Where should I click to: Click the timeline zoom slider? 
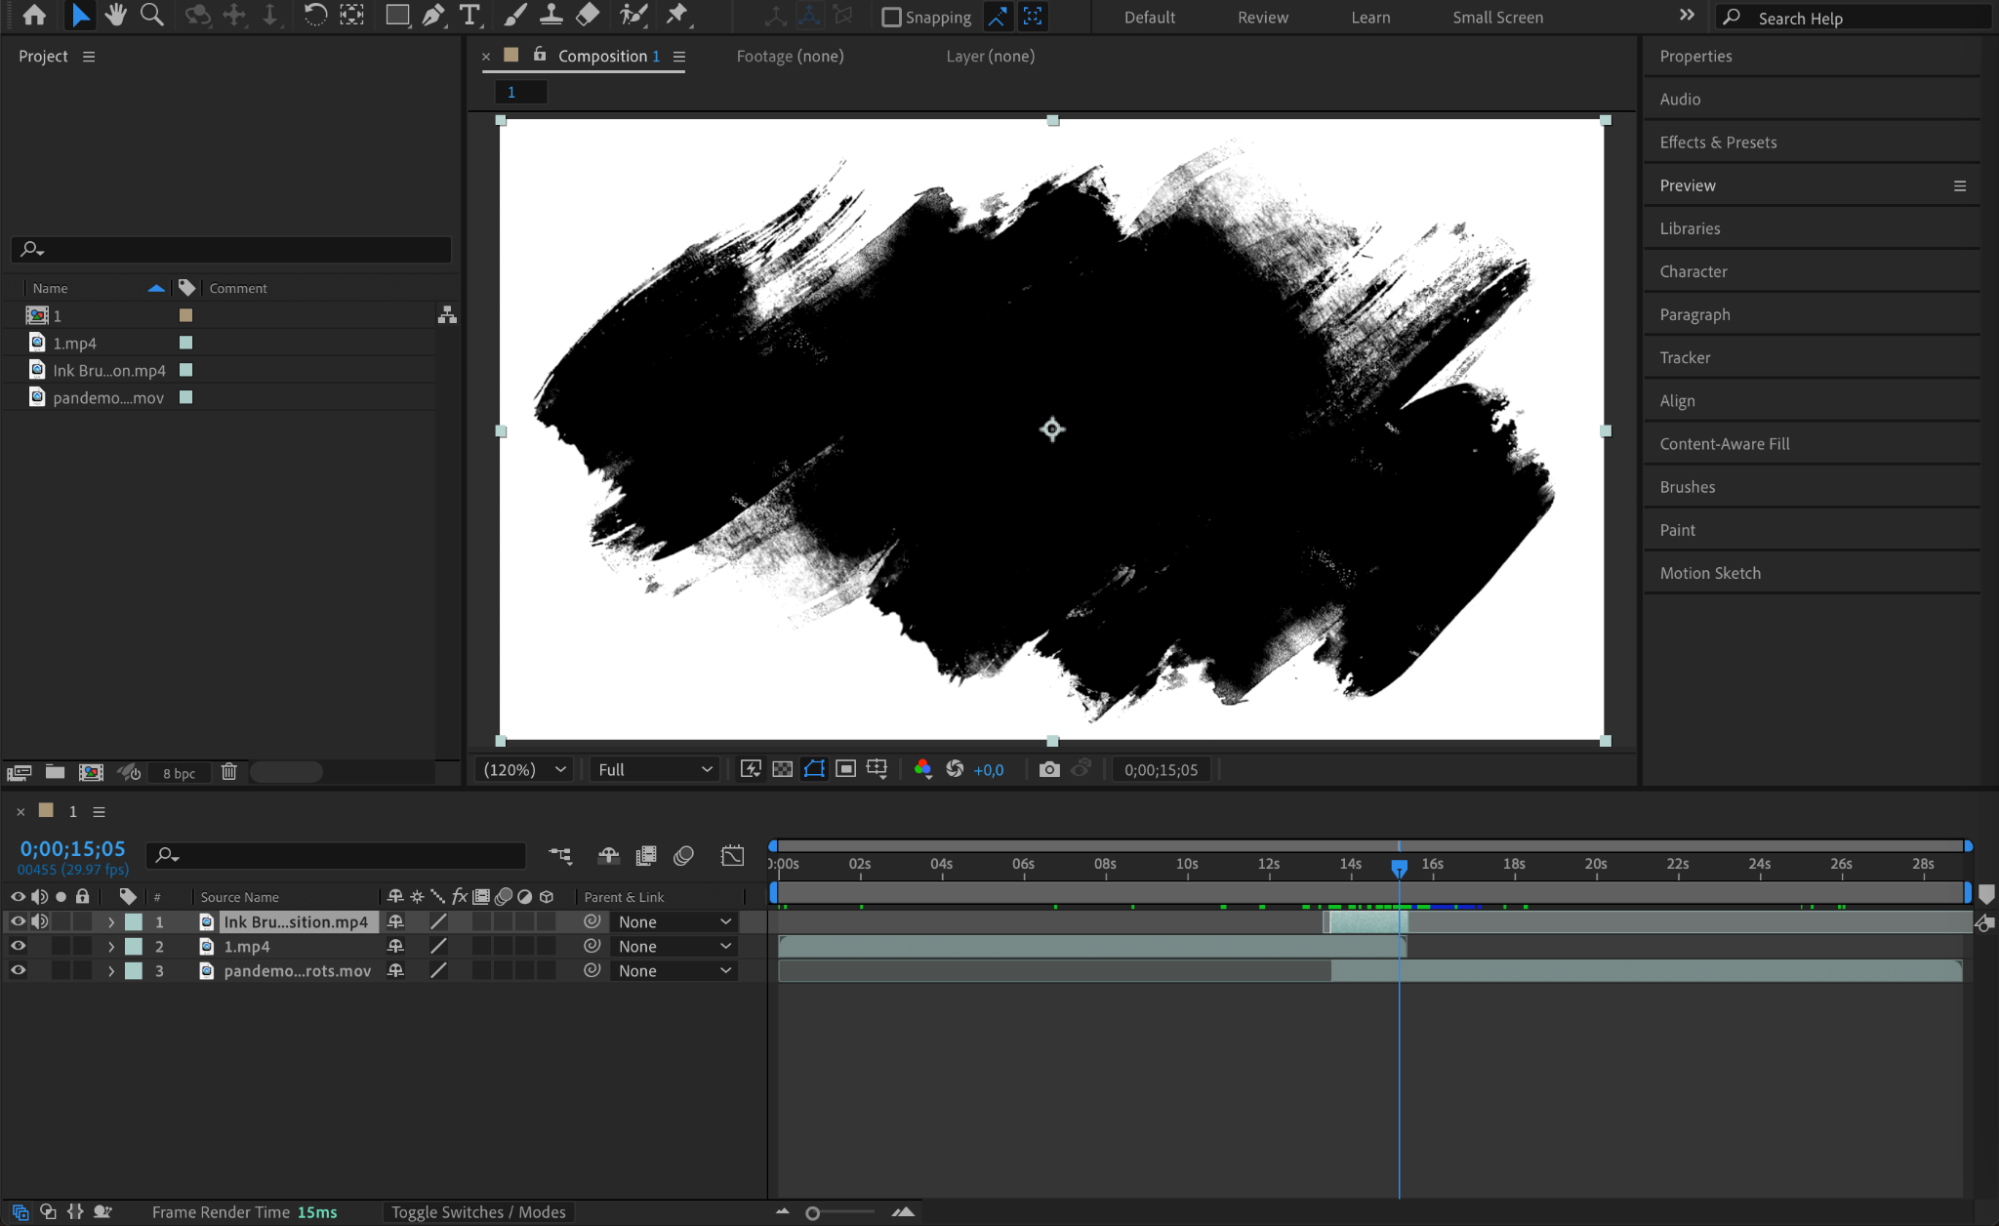813,1213
